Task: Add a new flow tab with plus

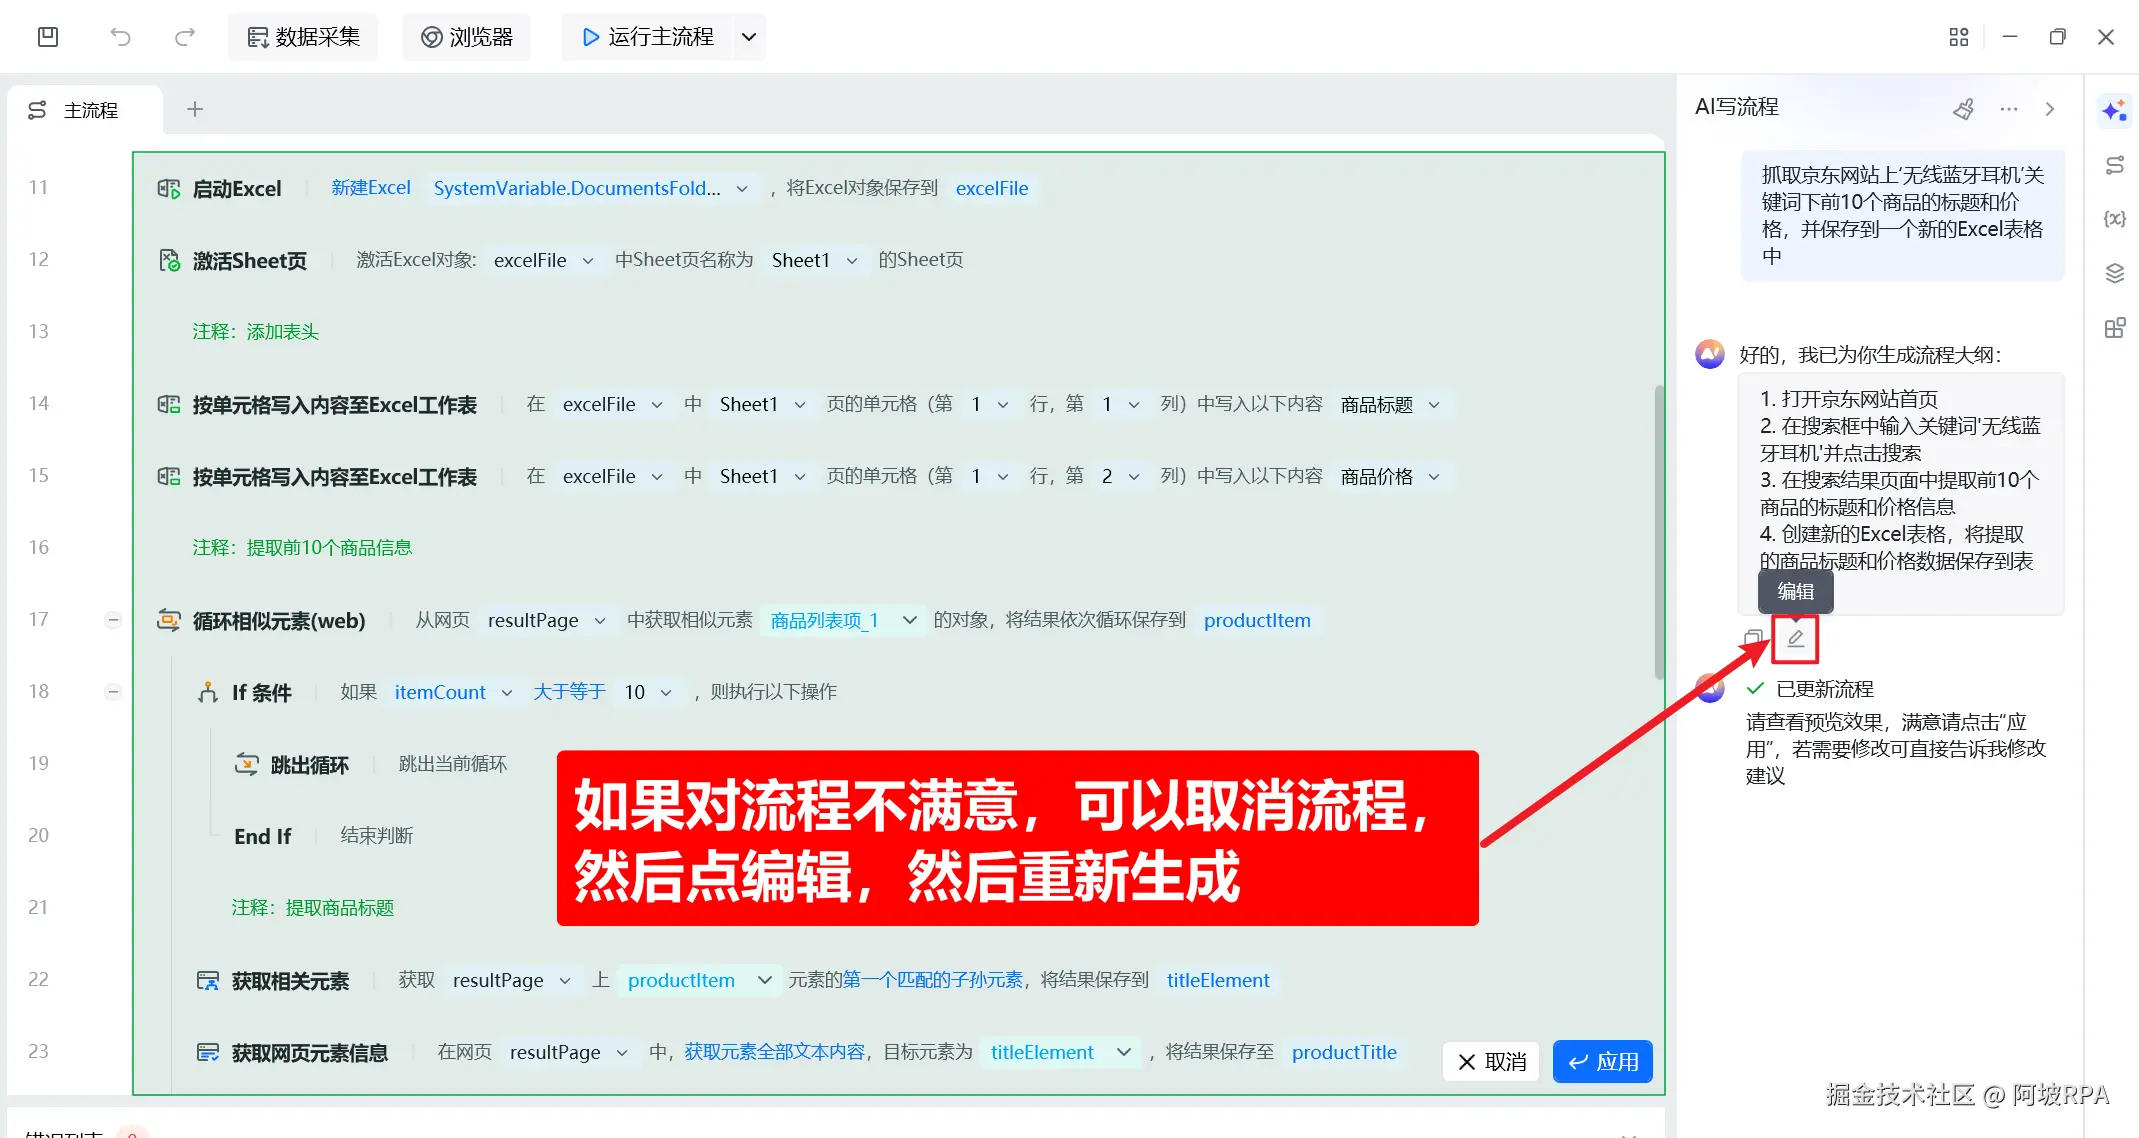Action: point(195,109)
